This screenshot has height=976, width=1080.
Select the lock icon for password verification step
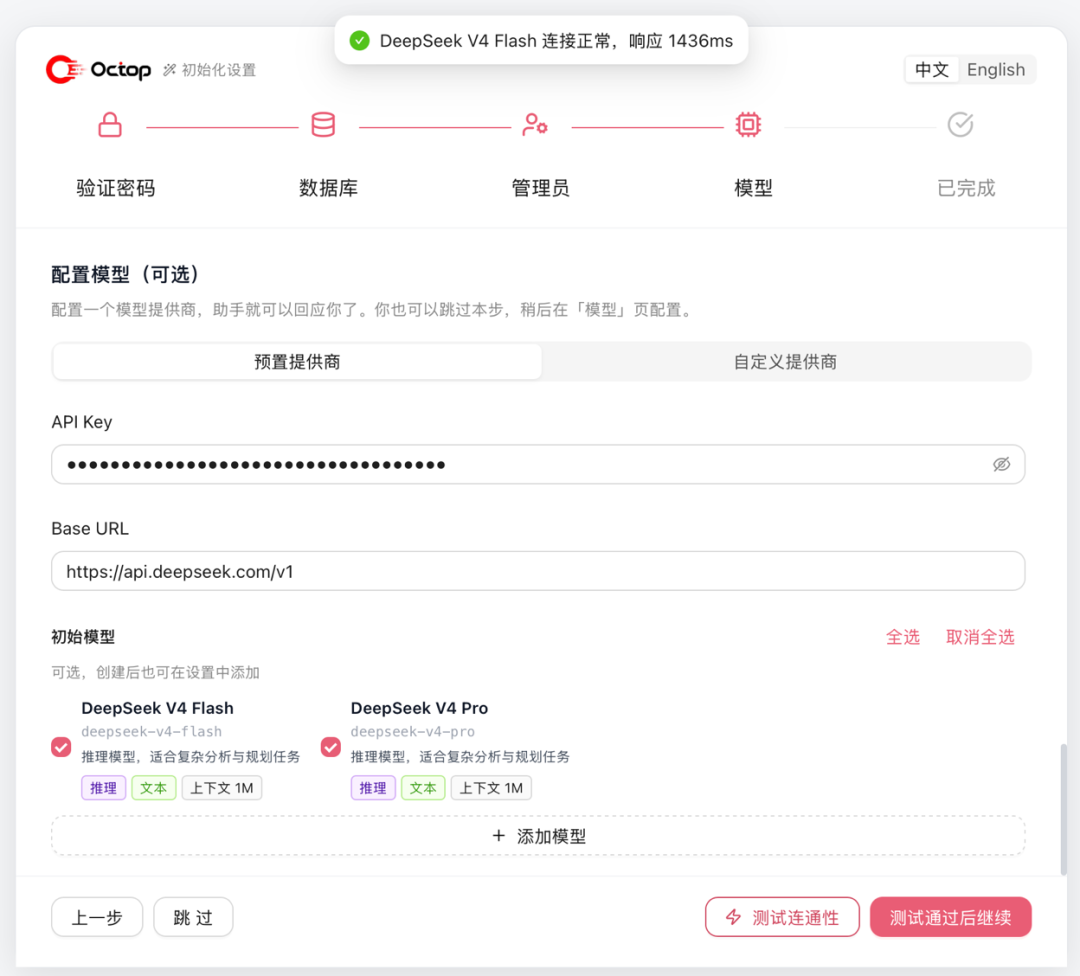(x=110, y=125)
